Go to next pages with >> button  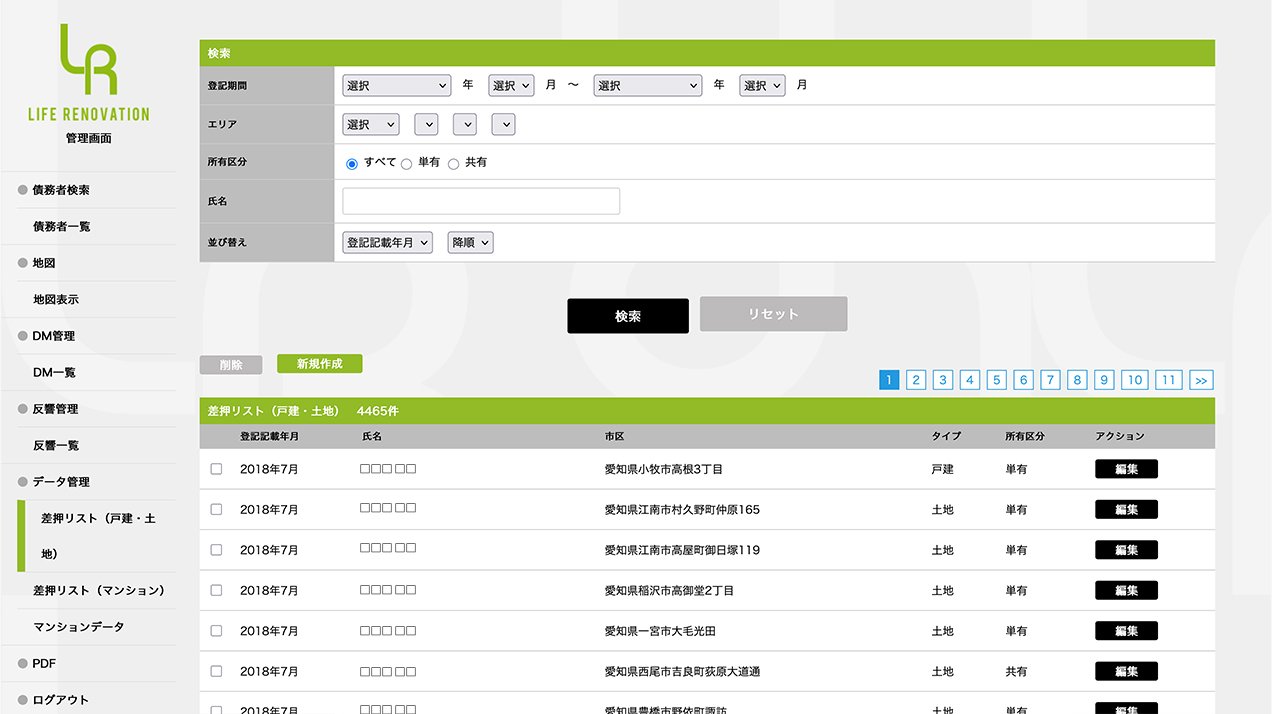1201,380
